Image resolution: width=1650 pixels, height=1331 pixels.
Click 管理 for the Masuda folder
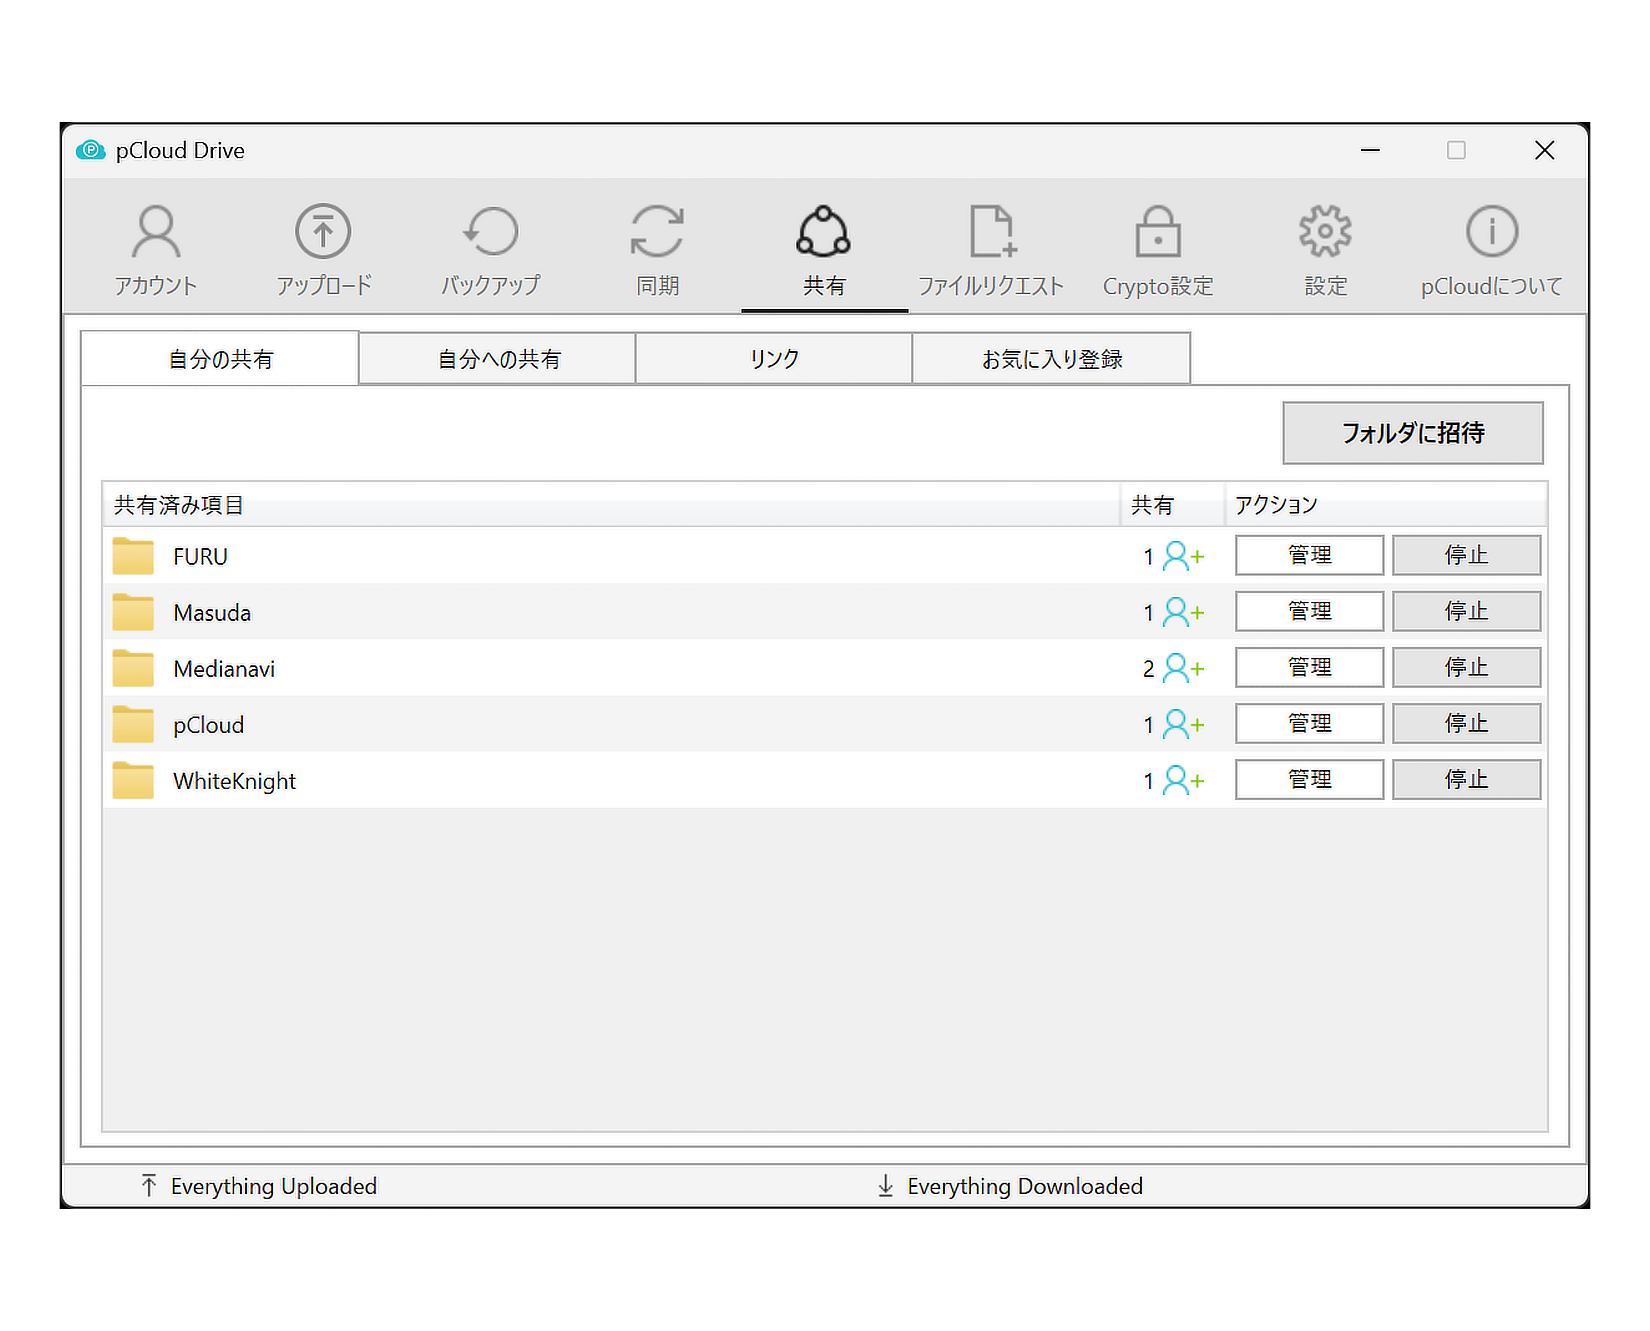point(1310,611)
